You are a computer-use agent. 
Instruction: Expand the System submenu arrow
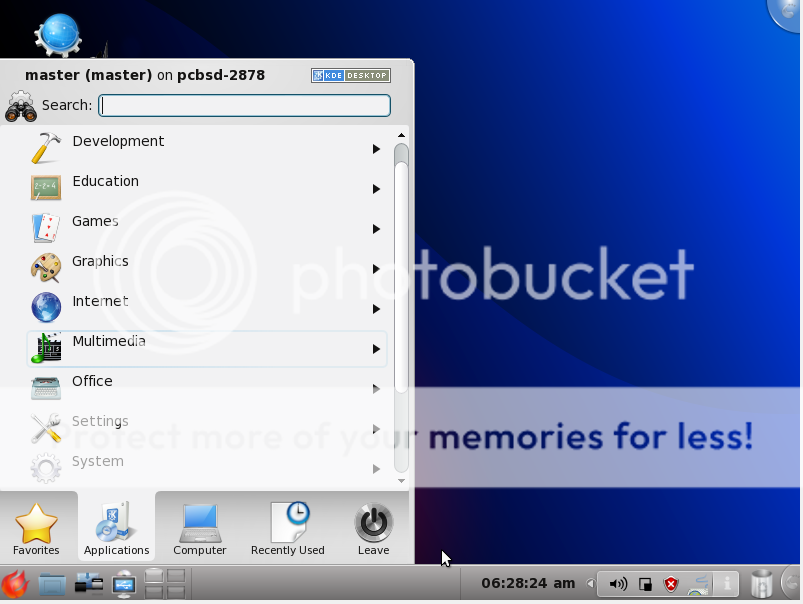coord(376,469)
